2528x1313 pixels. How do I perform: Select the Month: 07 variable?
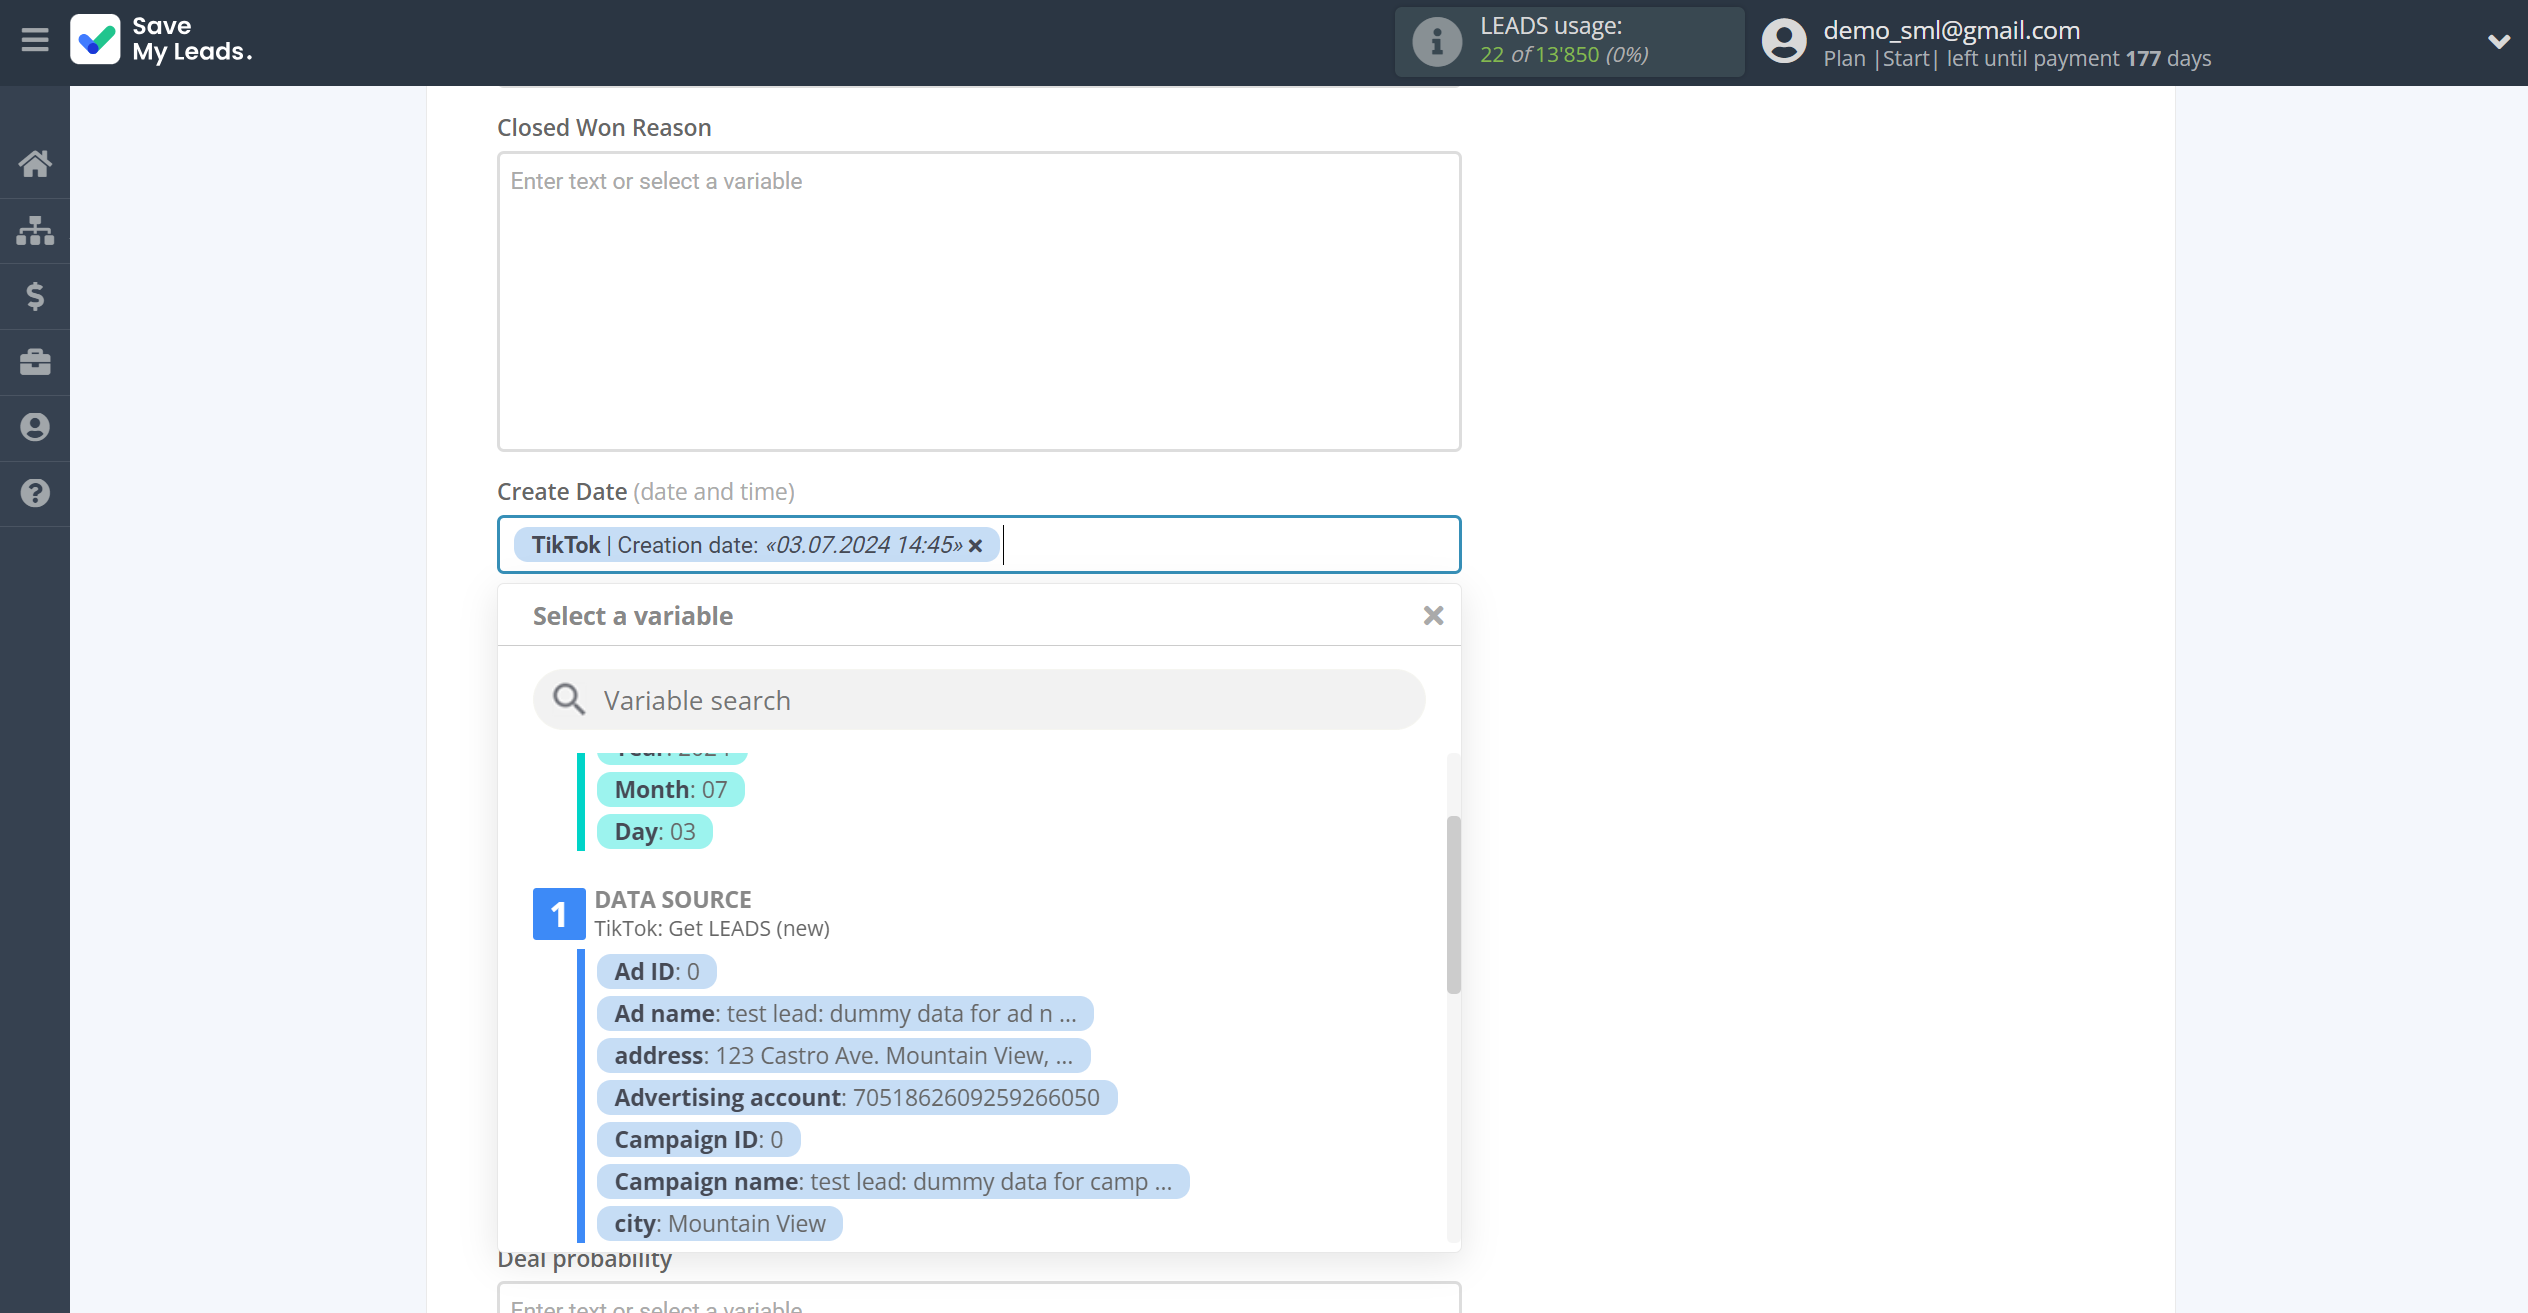[x=670, y=790]
